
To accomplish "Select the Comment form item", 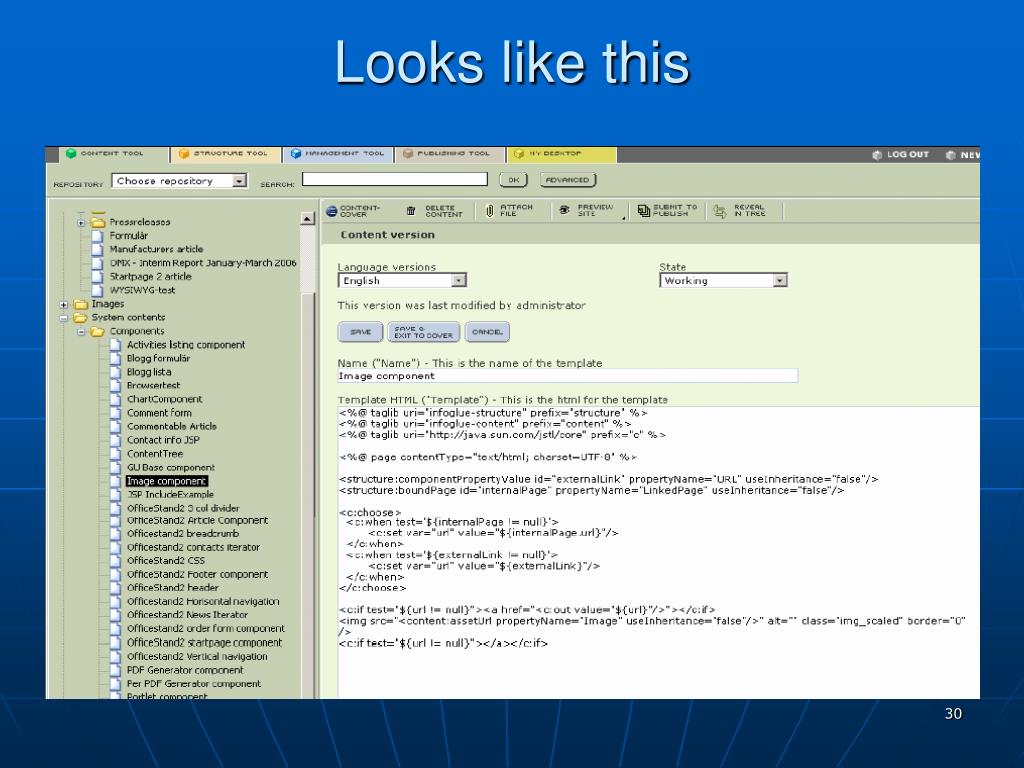I will point(159,413).
